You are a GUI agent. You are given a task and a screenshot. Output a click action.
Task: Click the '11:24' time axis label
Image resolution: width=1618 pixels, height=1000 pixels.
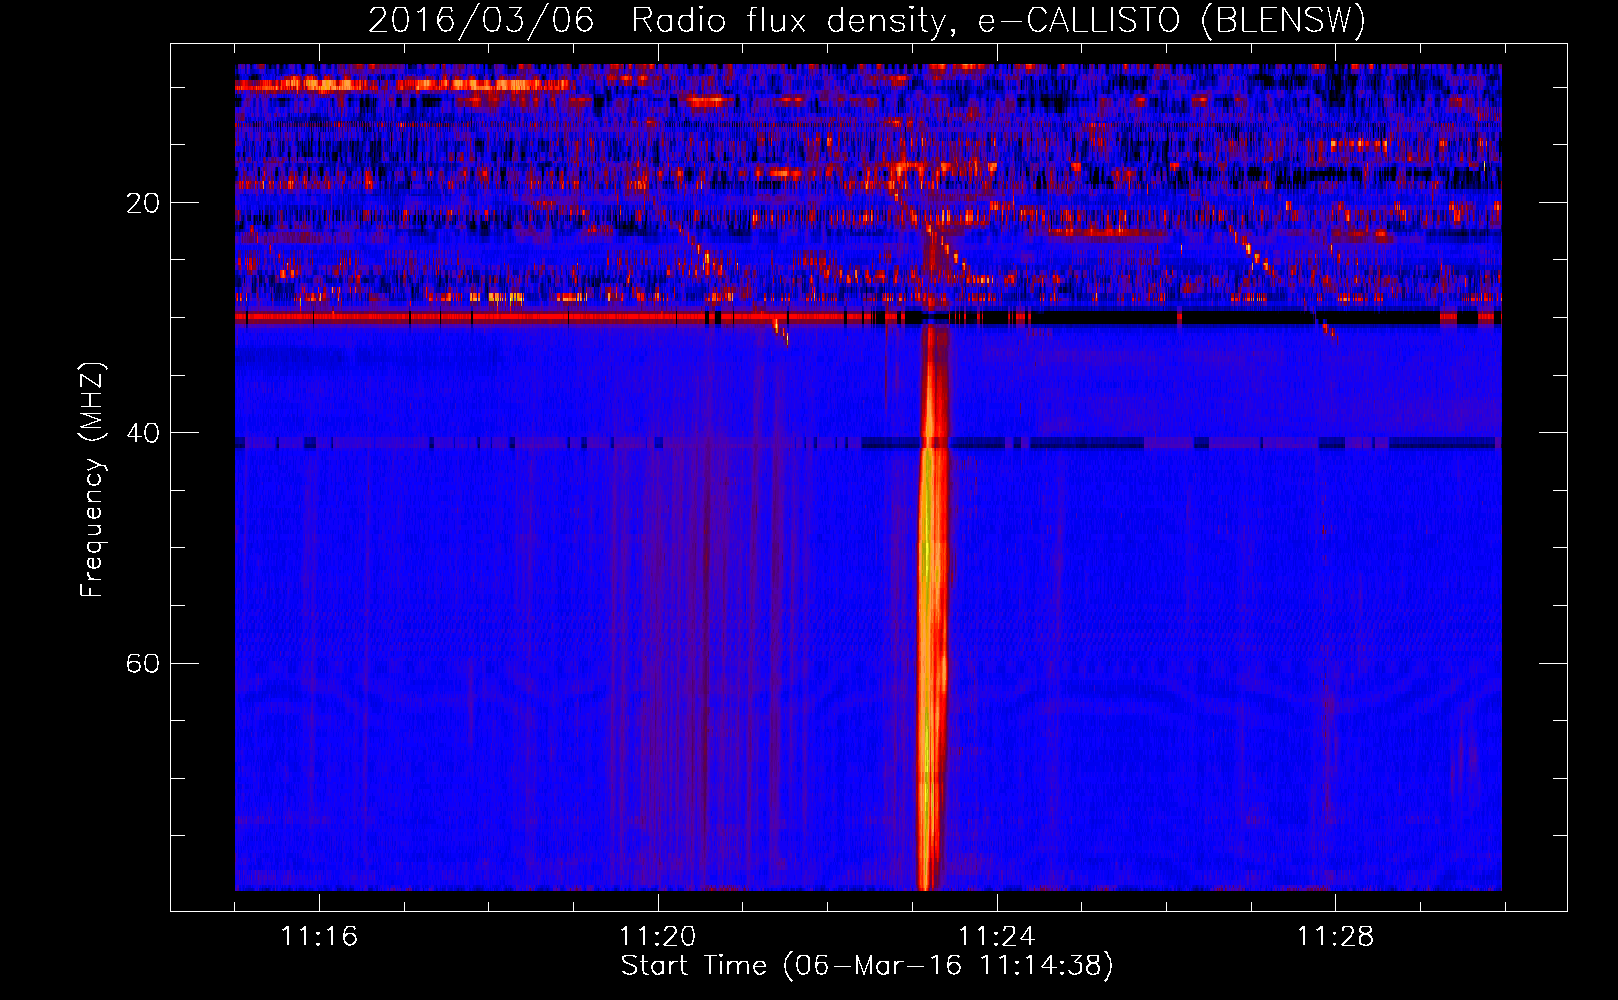coord(996,936)
